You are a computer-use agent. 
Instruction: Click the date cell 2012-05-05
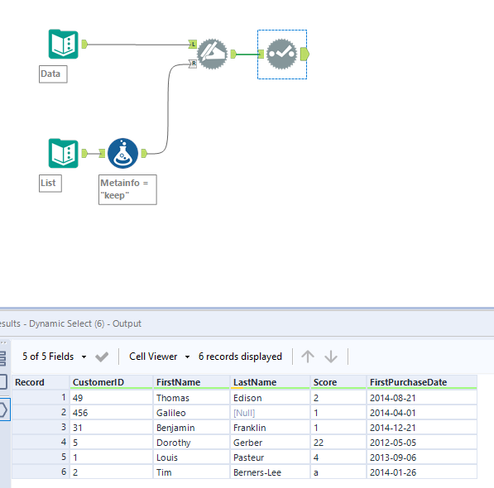click(x=422, y=443)
